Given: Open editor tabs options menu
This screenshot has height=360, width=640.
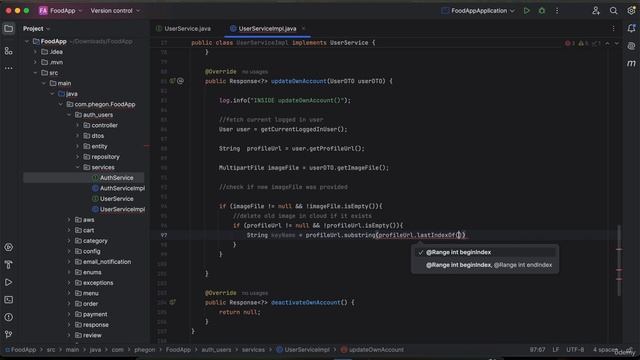Looking at the screenshot, I should (x=613, y=29).
